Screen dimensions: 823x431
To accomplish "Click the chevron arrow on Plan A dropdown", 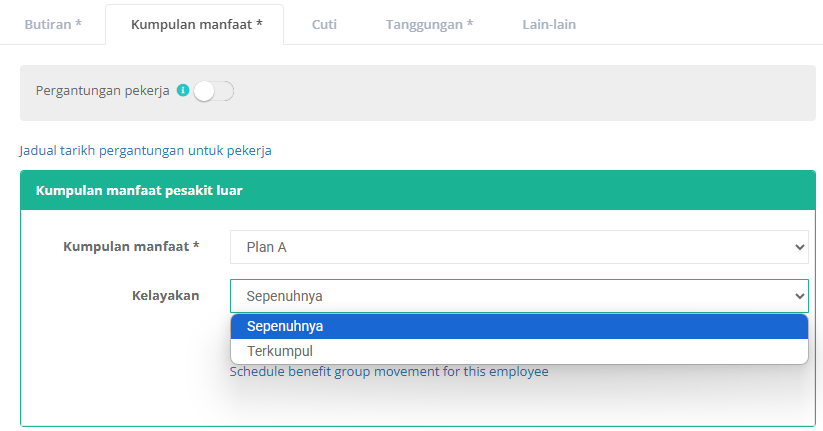I will pos(798,247).
